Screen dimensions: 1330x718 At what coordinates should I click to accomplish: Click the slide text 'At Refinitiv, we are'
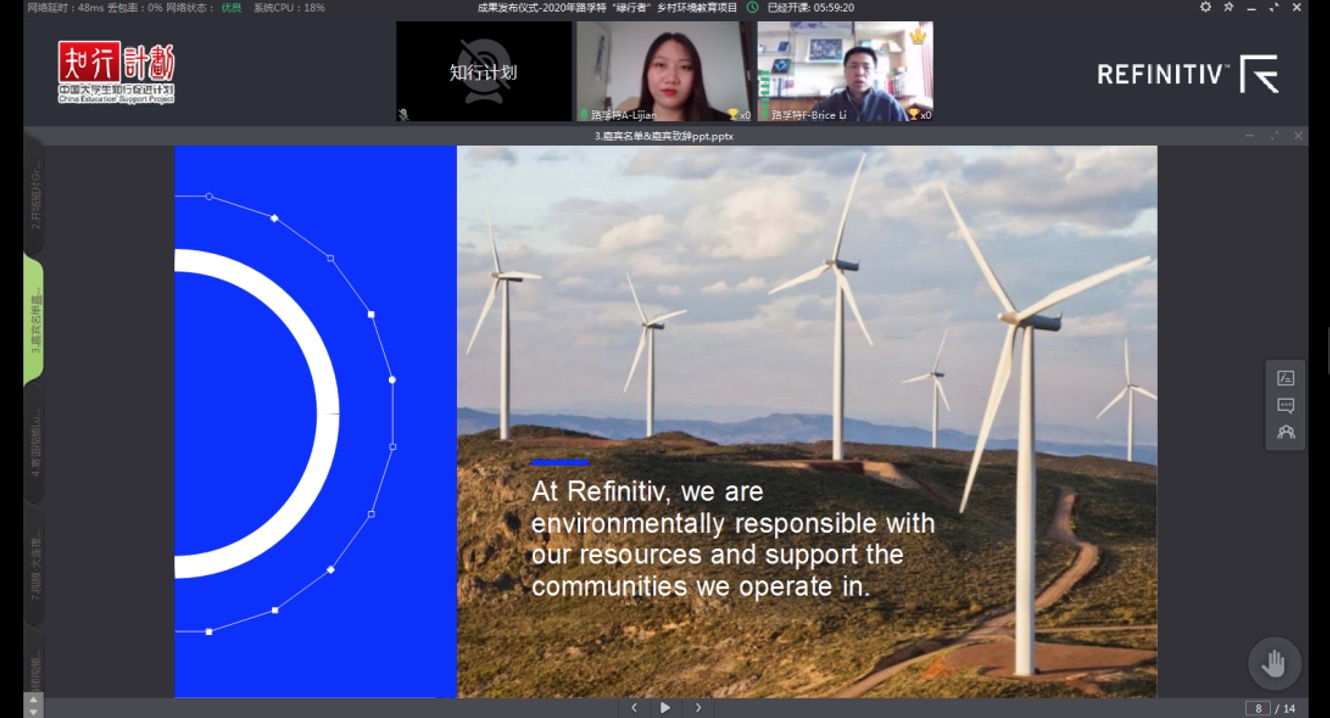647,491
